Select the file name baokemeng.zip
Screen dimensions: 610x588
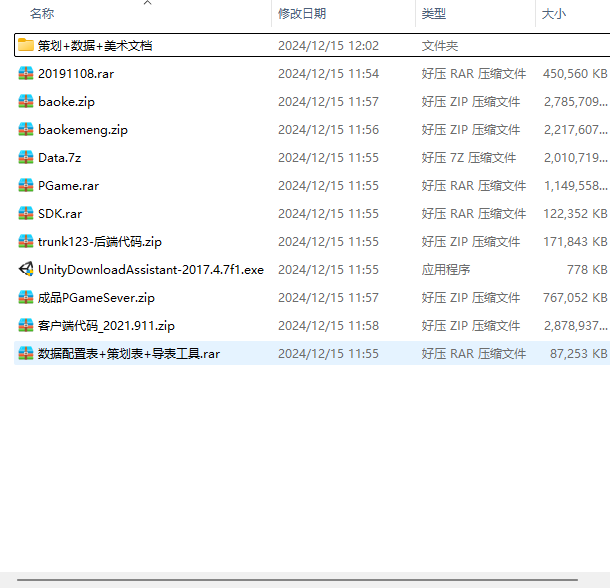click(83, 130)
